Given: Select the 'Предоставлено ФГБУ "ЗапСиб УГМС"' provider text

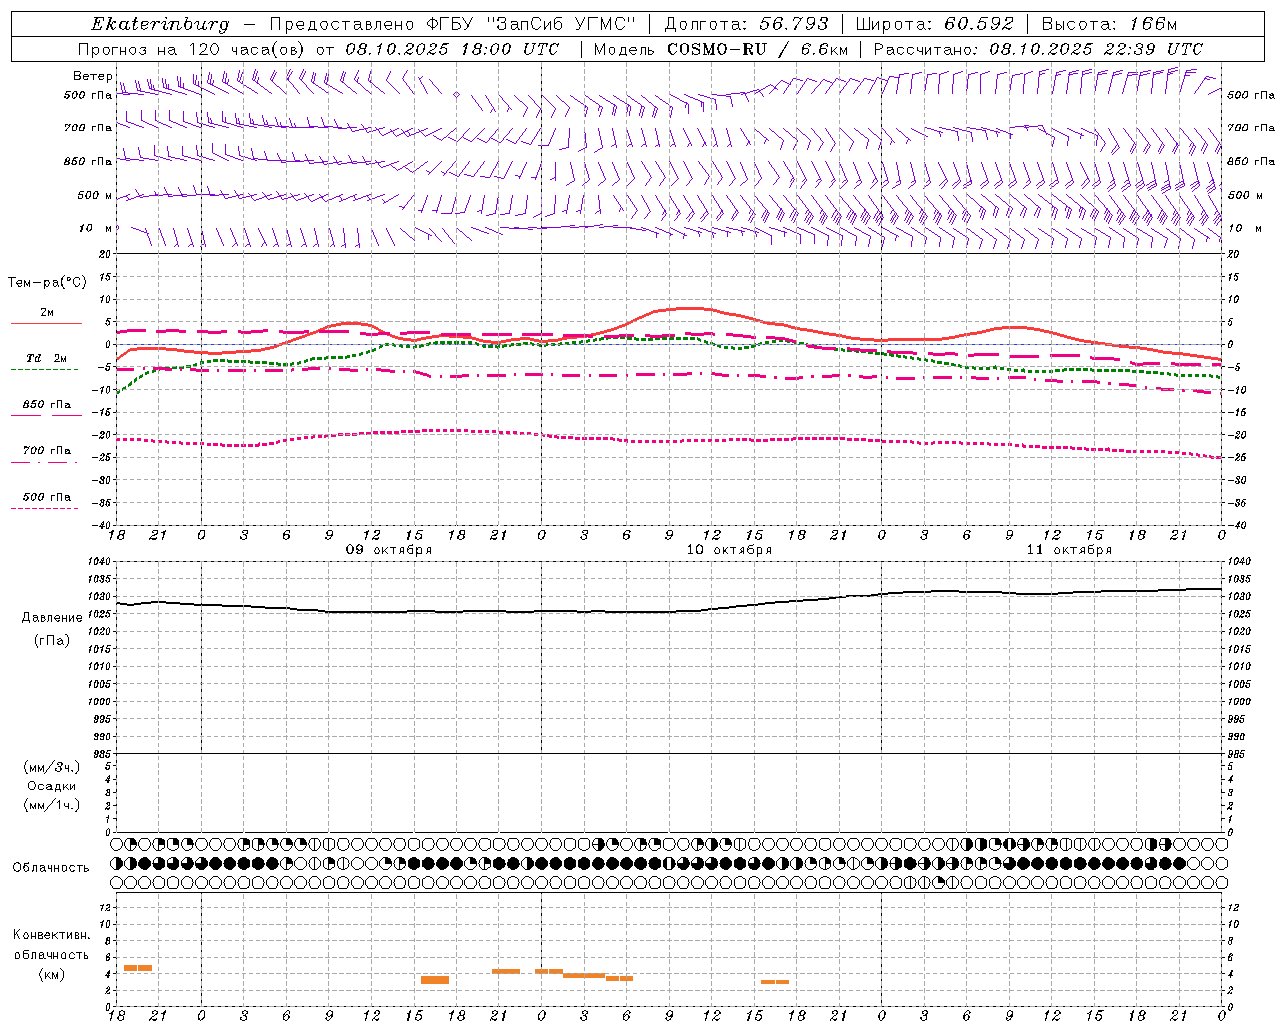Looking at the screenshot, I should (453, 24).
